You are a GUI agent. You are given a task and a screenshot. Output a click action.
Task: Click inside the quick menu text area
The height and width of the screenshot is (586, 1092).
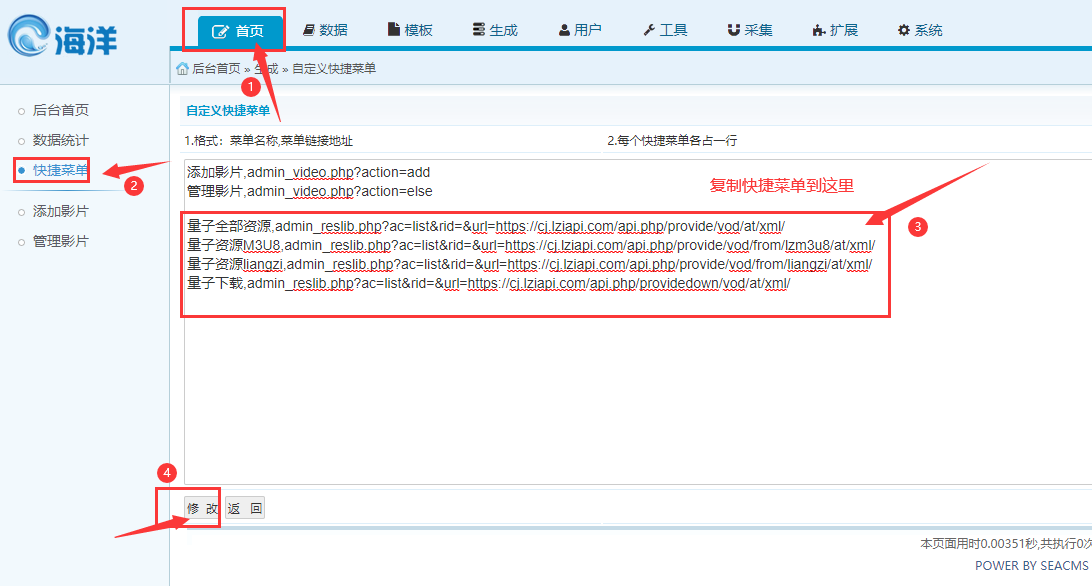tap(638, 322)
